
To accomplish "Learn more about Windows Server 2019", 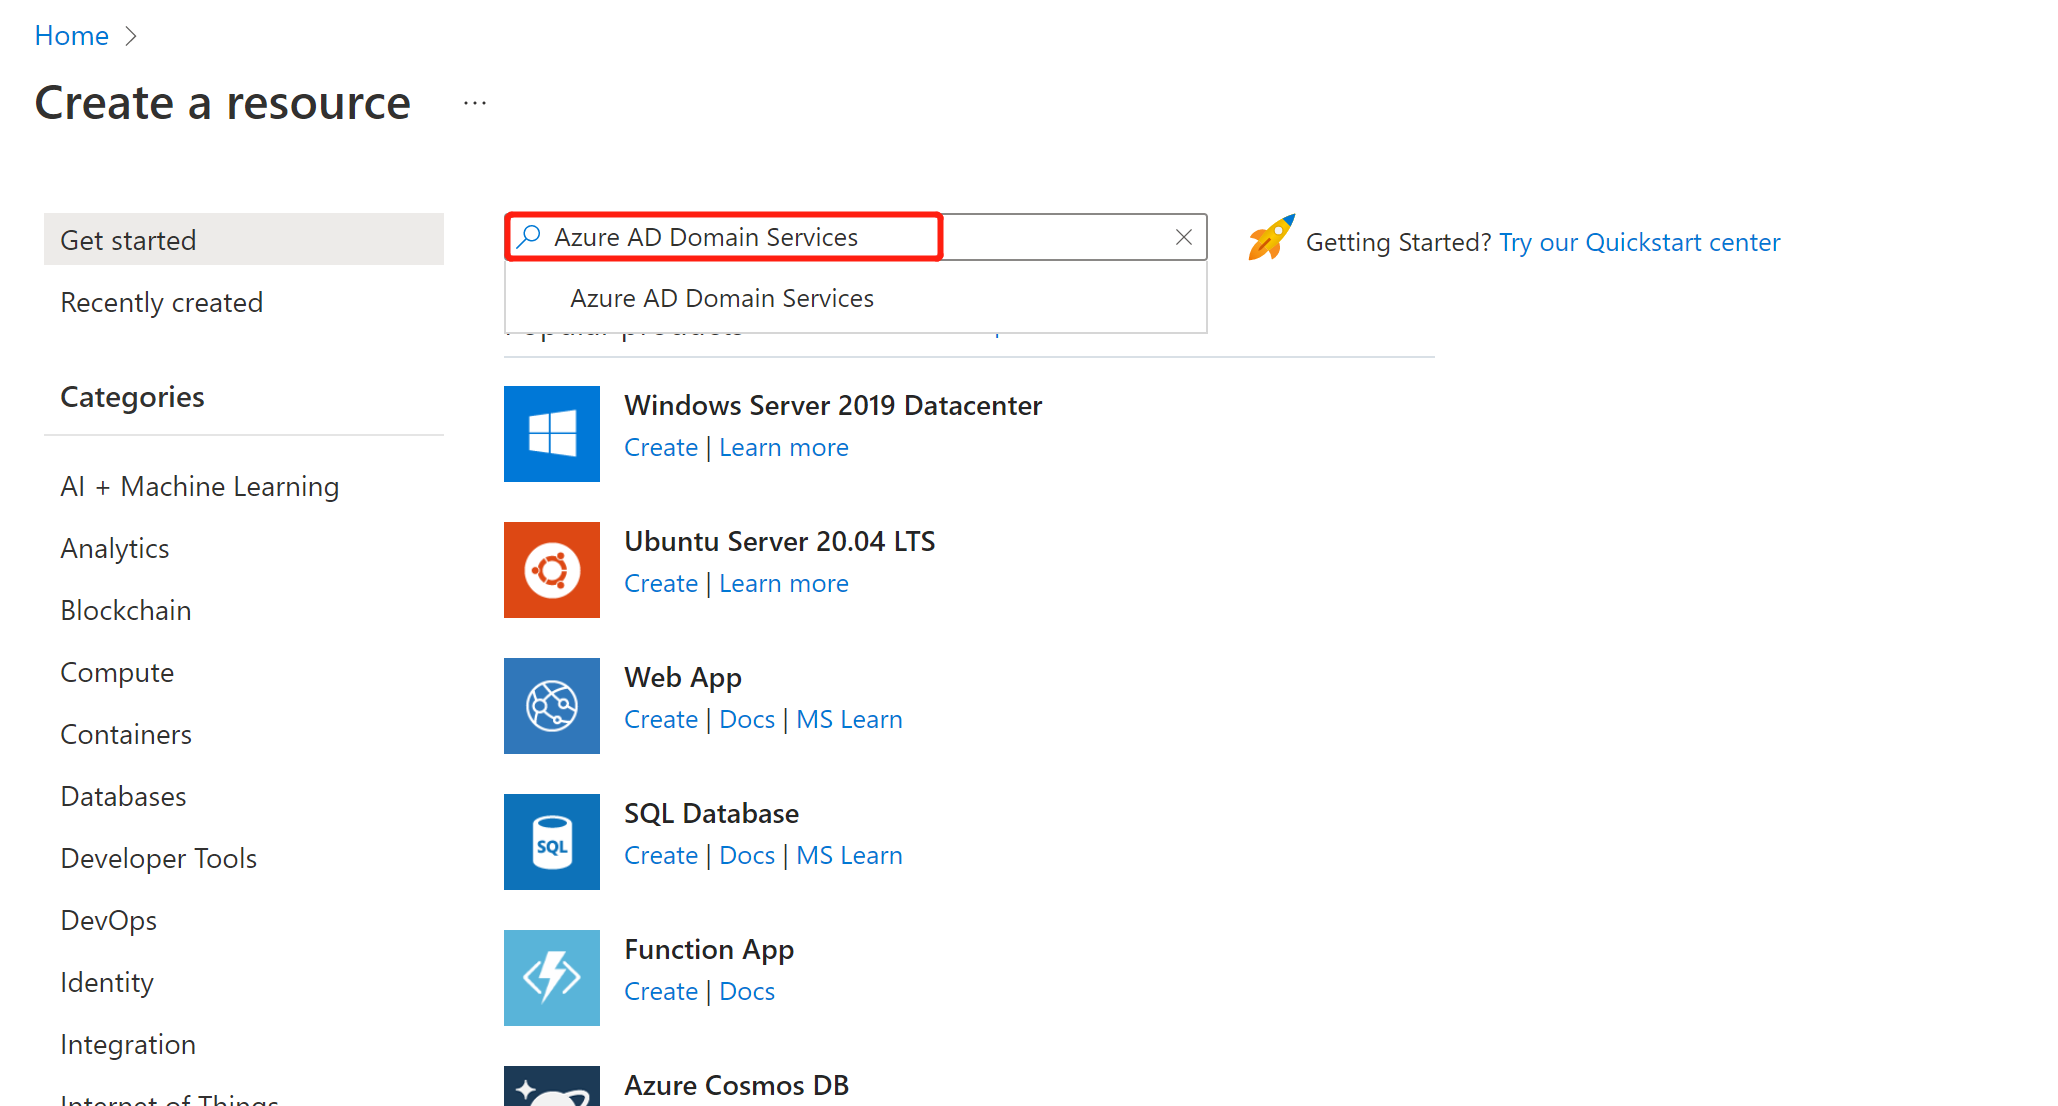I will coord(784,447).
